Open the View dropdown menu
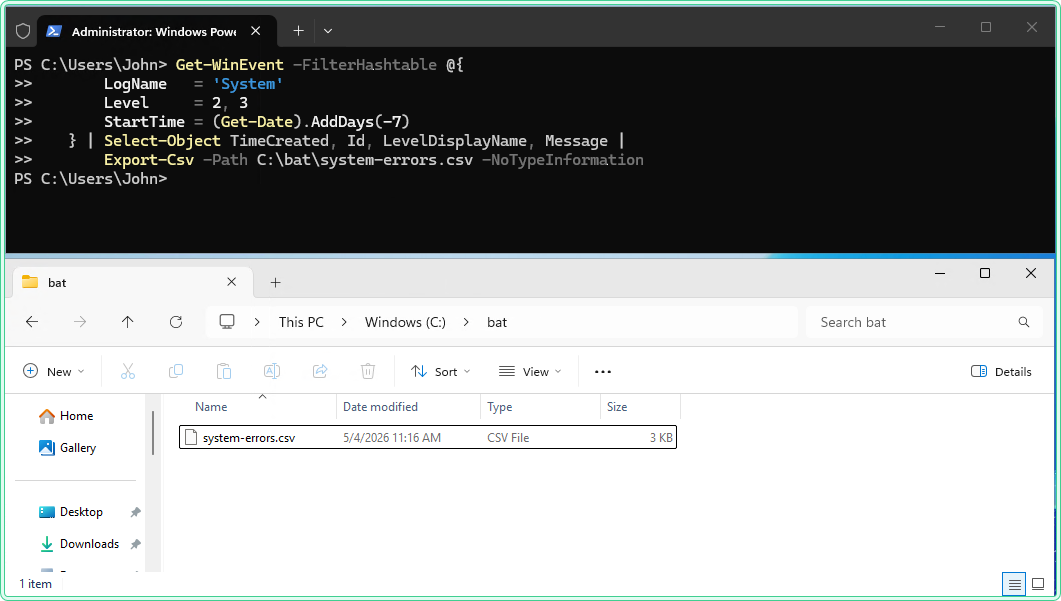 pos(530,372)
